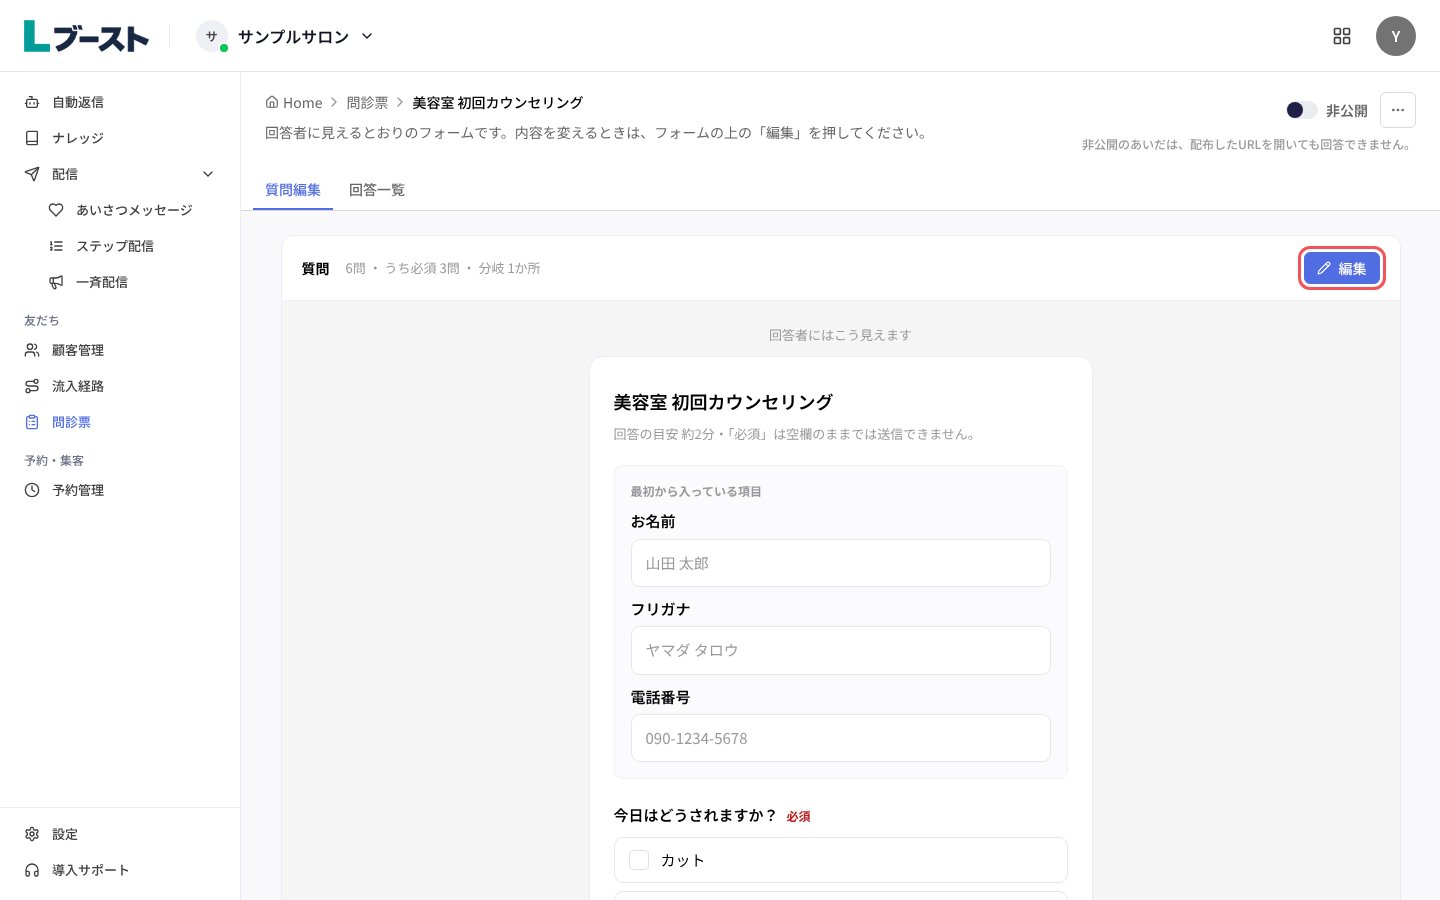The width and height of the screenshot is (1440, 900).
Task: Go to the Home breadcrumb link
Action: (294, 102)
